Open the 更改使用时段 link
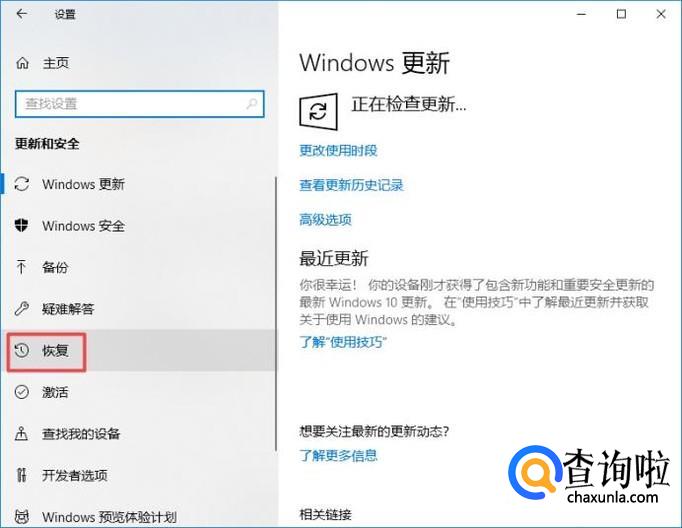682x528 pixels. point(338,150)
